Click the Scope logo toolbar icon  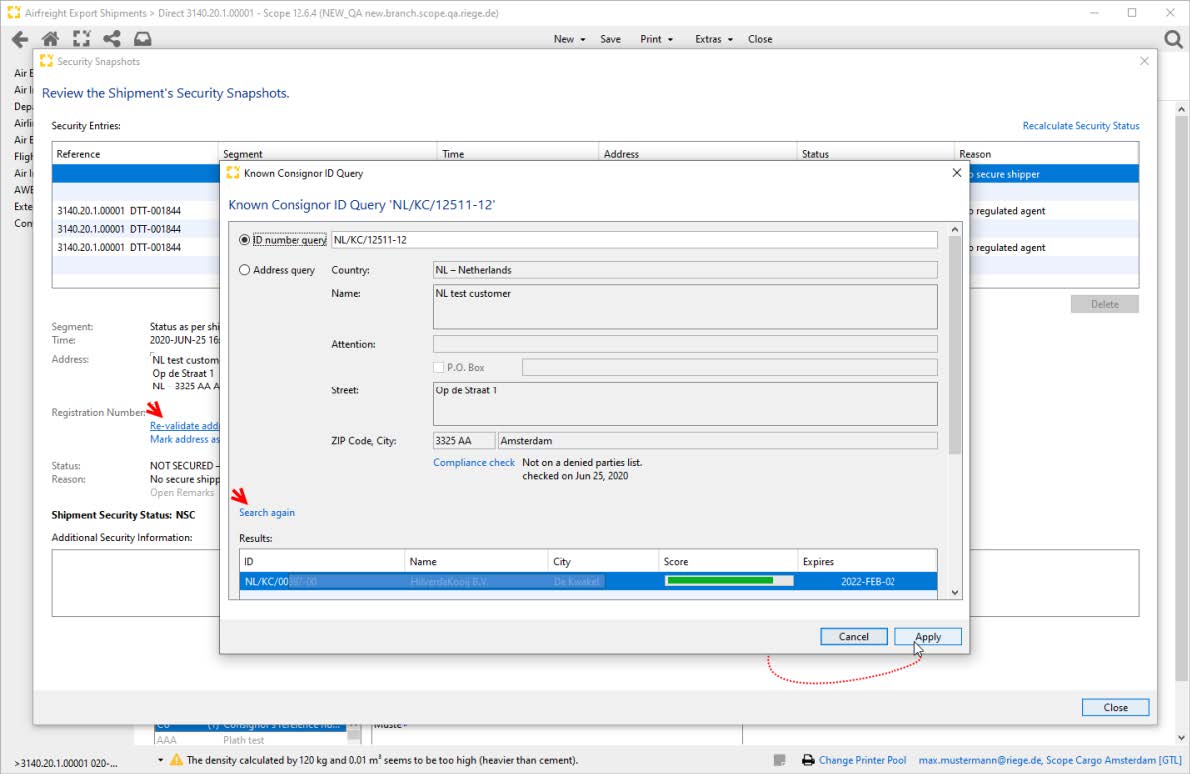point(81,39)
